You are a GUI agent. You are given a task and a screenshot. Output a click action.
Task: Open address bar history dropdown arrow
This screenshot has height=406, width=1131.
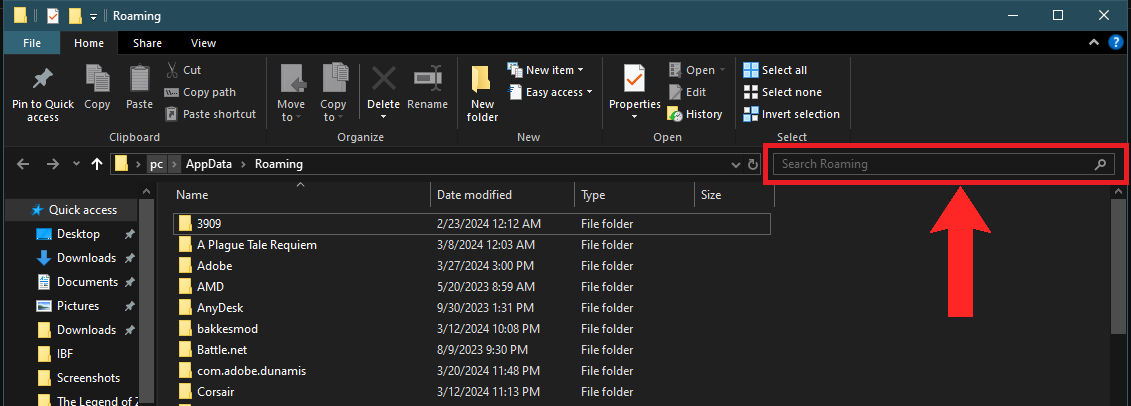[x=736, y=164]
